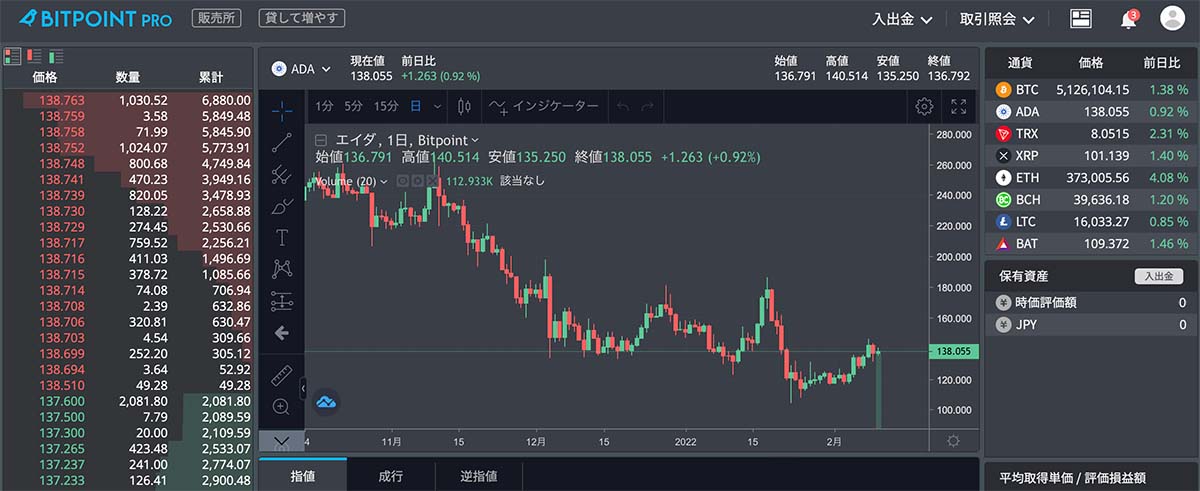
Task: Open the notification bell
Action: (1129, 18)
